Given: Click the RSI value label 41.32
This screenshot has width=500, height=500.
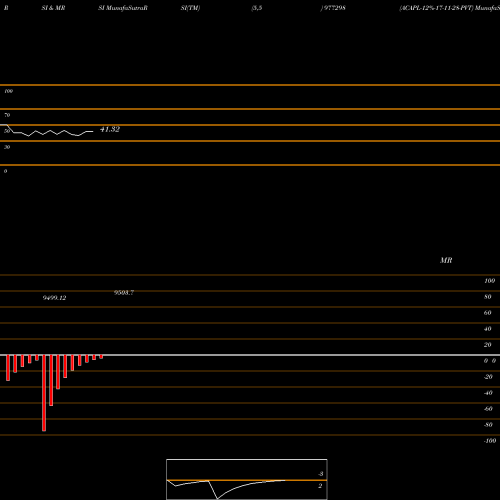Looking at the screenshot, I should tap(110, 129).
